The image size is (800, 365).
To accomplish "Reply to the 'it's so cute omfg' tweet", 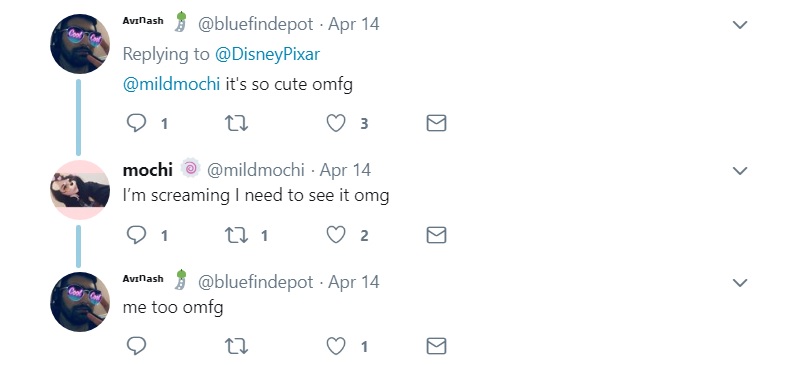I will [x=136, y=123].
